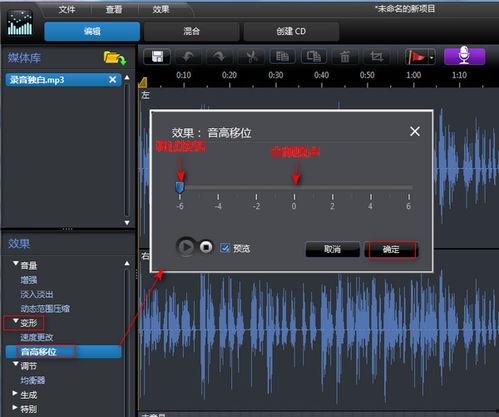Viewport: 499px width, 417px height.
Task: Remove 录音独白.mp3 with its X icon
Action: coord(113,80)
